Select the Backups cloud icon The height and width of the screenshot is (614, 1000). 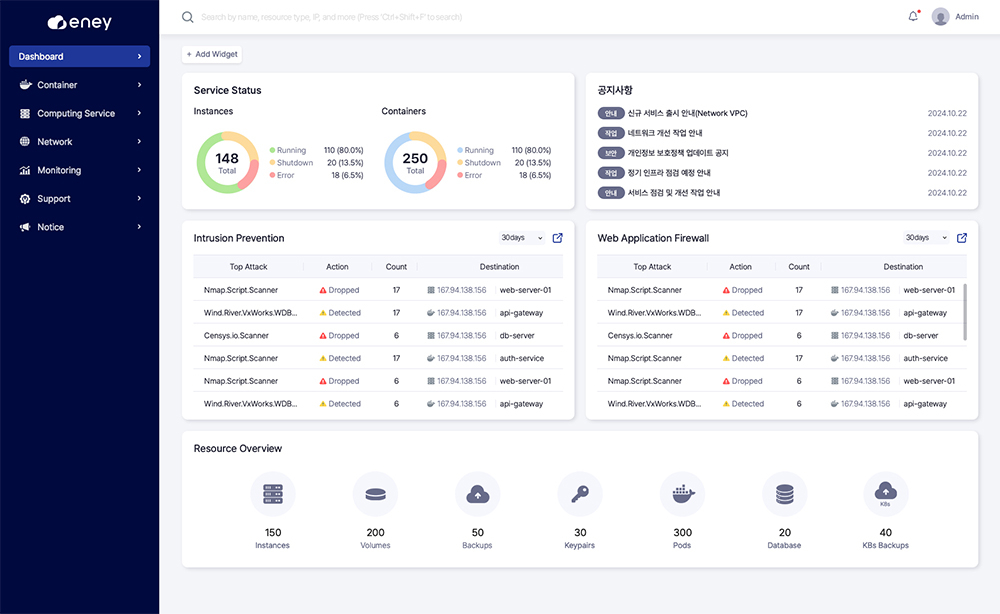478,494
